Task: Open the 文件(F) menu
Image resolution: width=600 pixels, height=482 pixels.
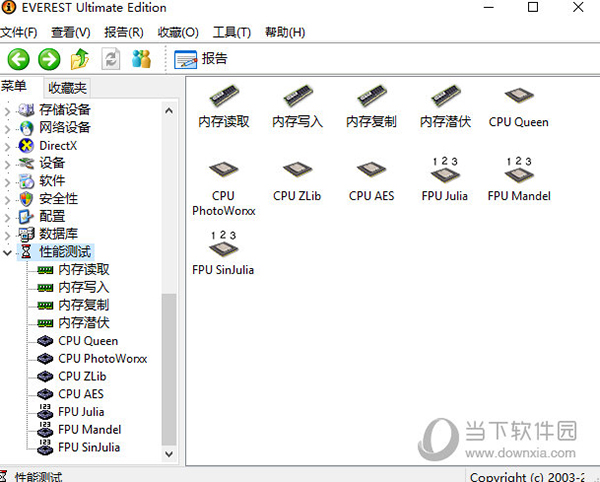Action: pyautogui.click(x=18, y=33)
